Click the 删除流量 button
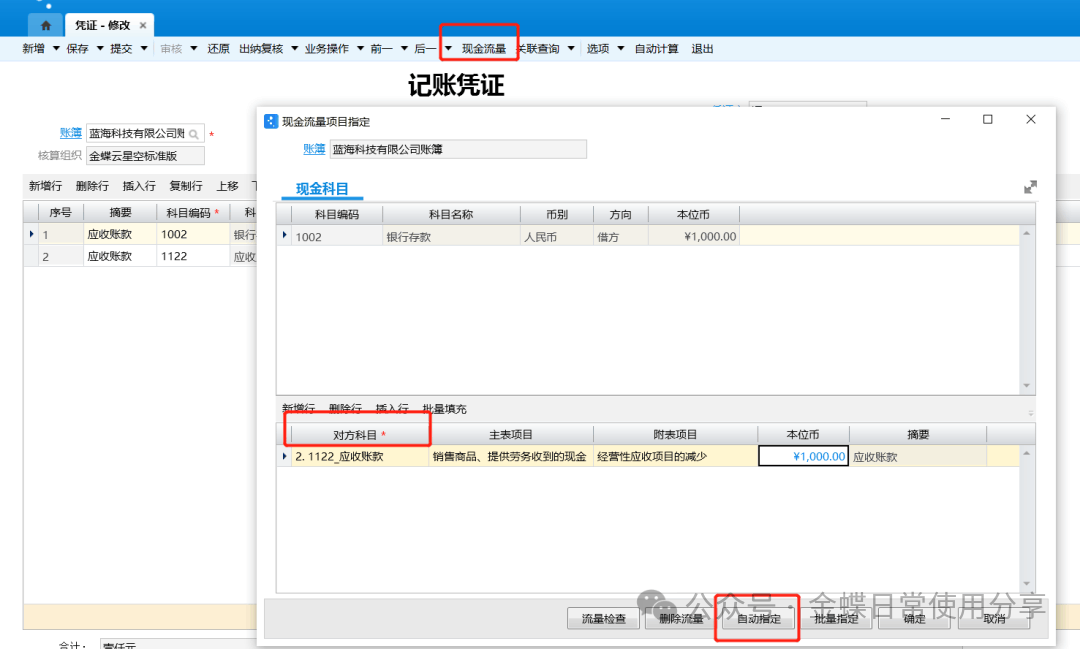The image size is (1080, 649). coord(681,619)
